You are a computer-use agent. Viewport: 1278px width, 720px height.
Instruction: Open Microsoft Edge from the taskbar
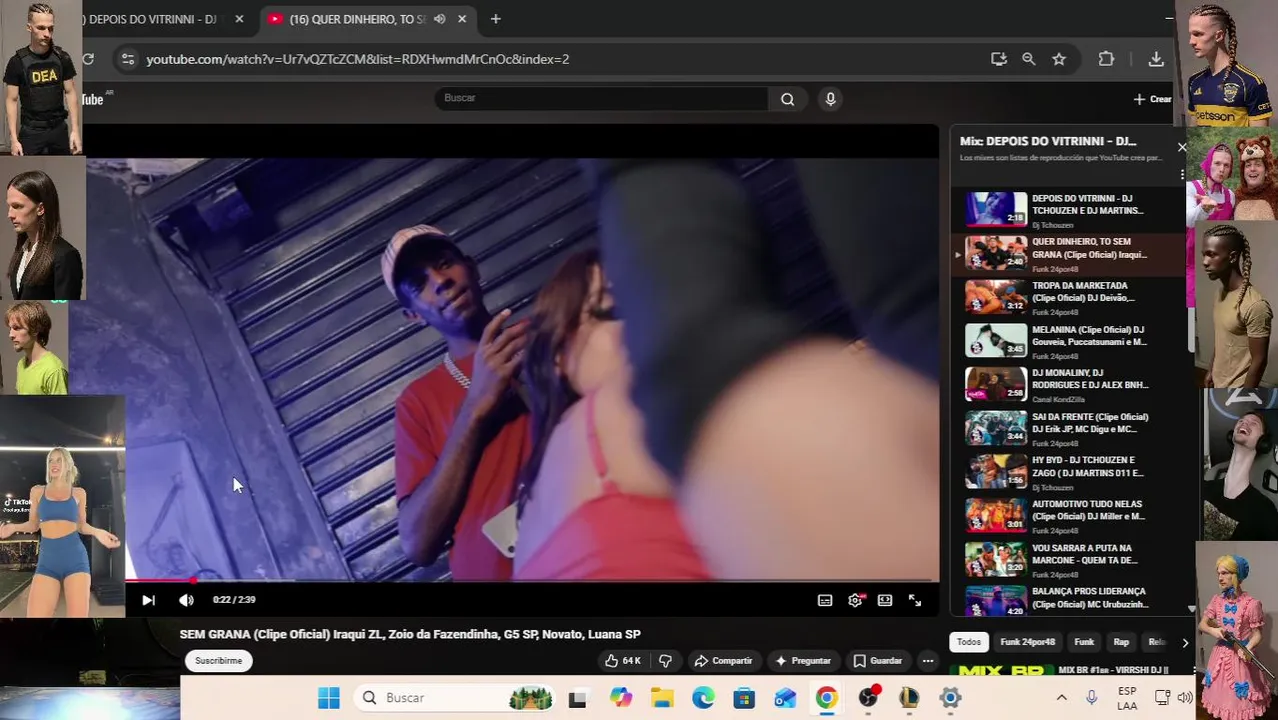click(x=703, y=698)
